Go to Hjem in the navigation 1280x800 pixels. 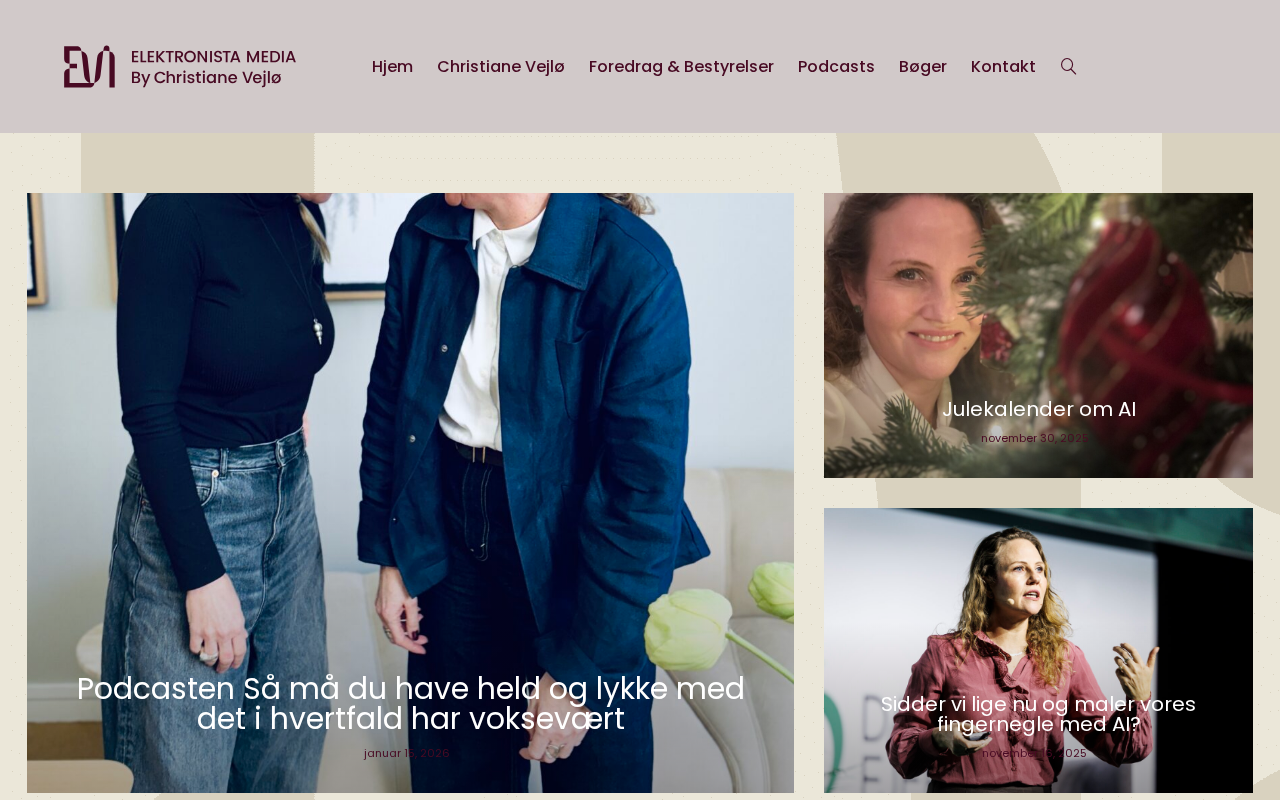pyautogui.click(x=392, y=67)
